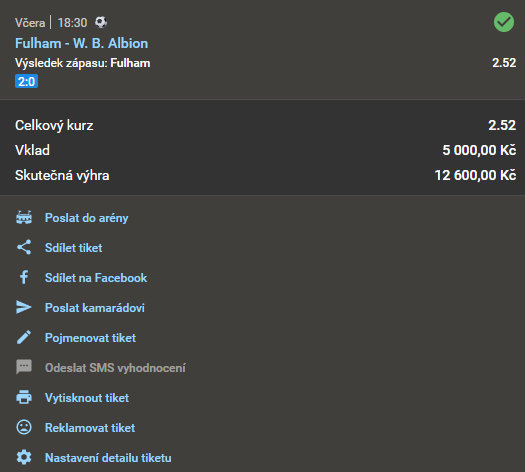Click the Facebook logo icon
This screenshot has height=472, width=525.
click(24, 277)
